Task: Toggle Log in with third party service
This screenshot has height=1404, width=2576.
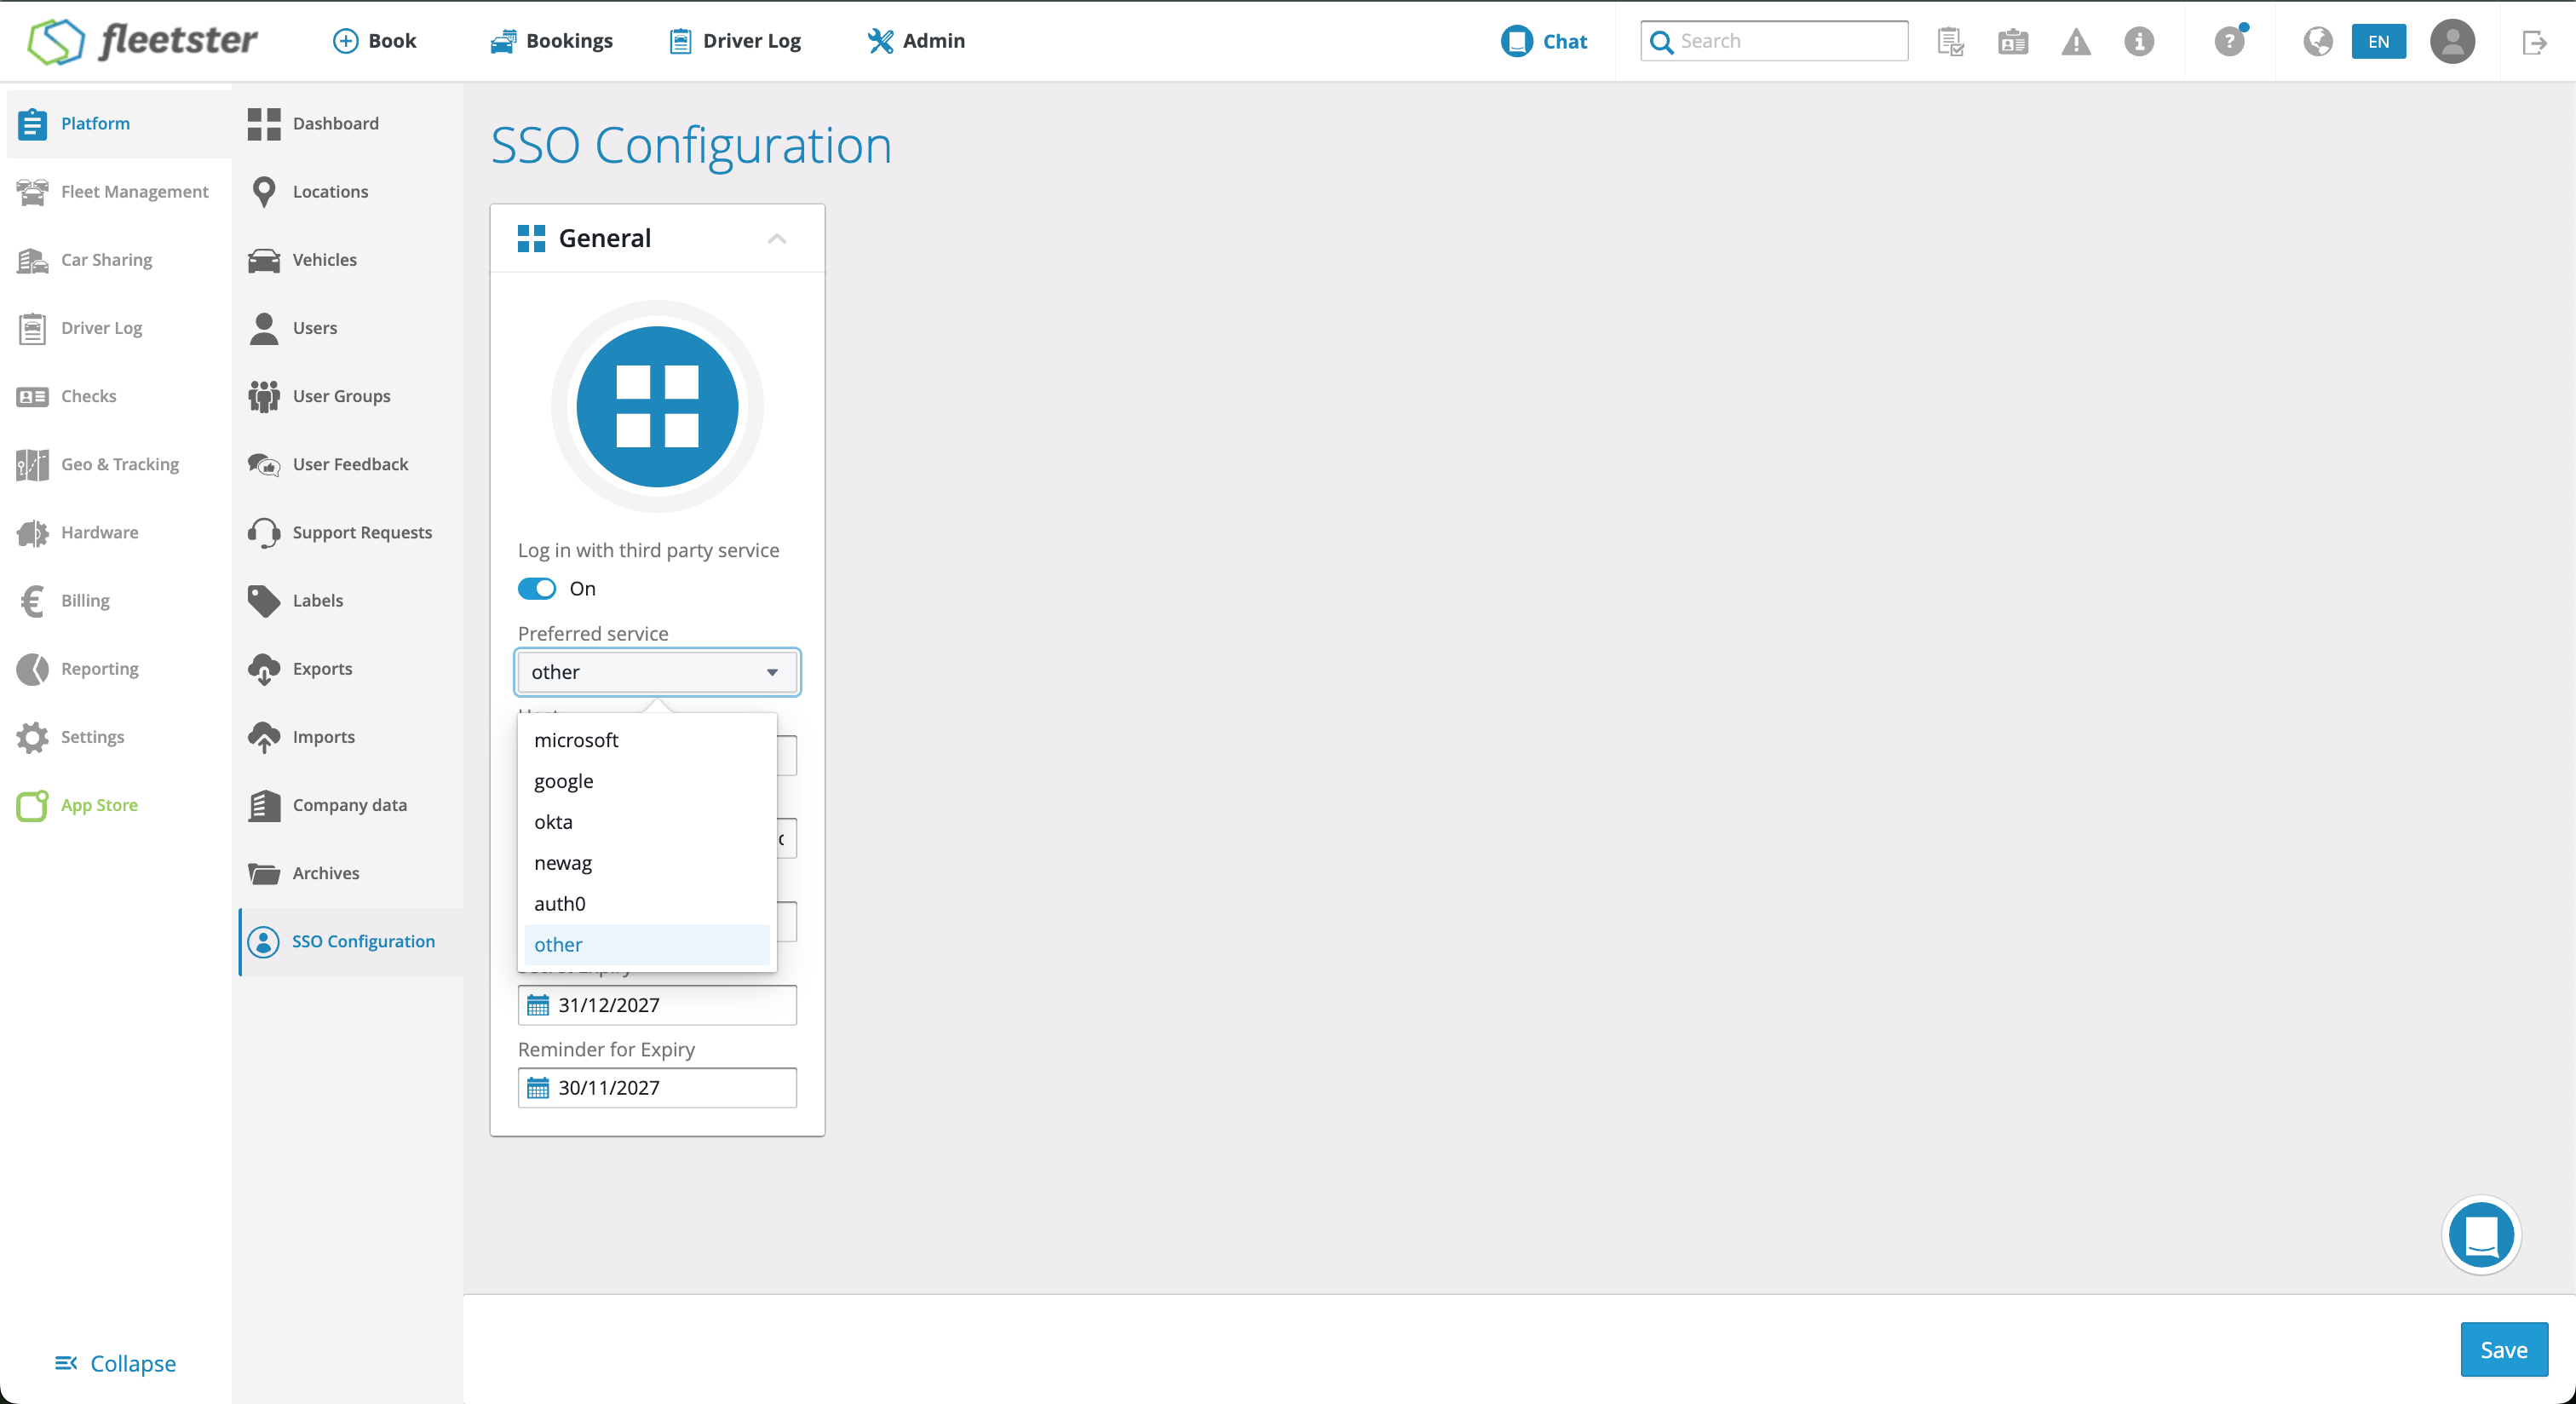Action: click(x=537, y=589)
